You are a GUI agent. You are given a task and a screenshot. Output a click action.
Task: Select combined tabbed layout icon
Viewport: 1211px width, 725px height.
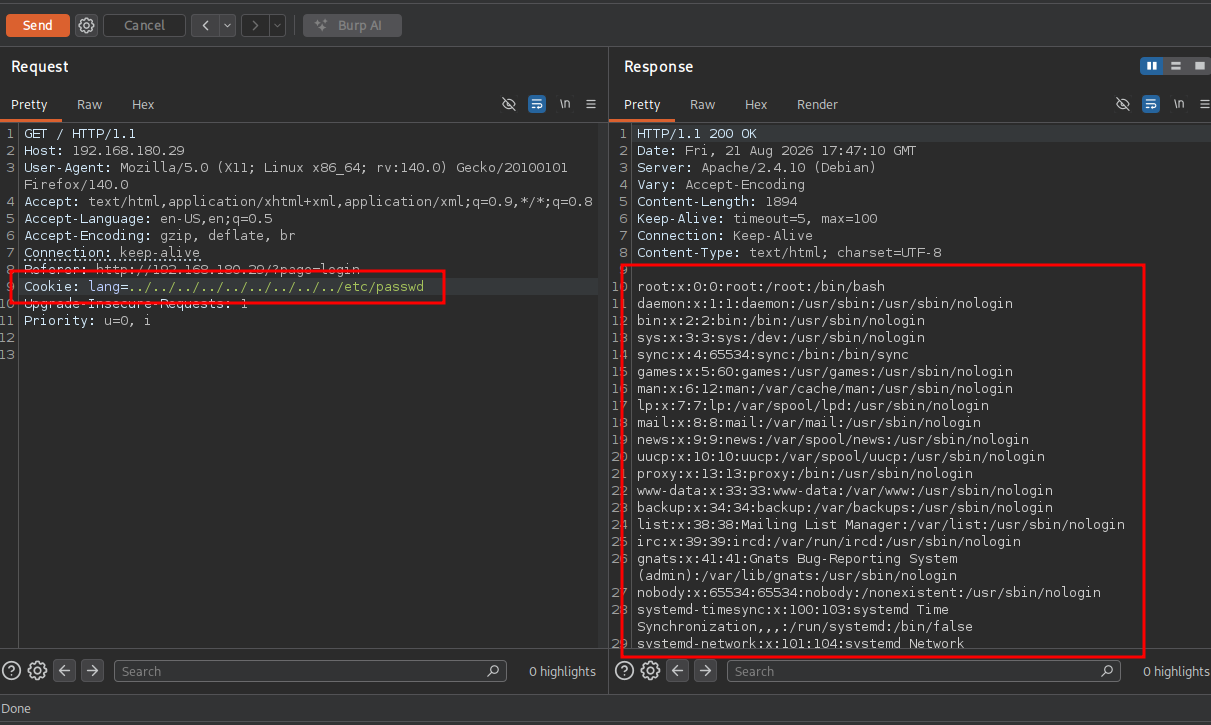point(1199,66)
